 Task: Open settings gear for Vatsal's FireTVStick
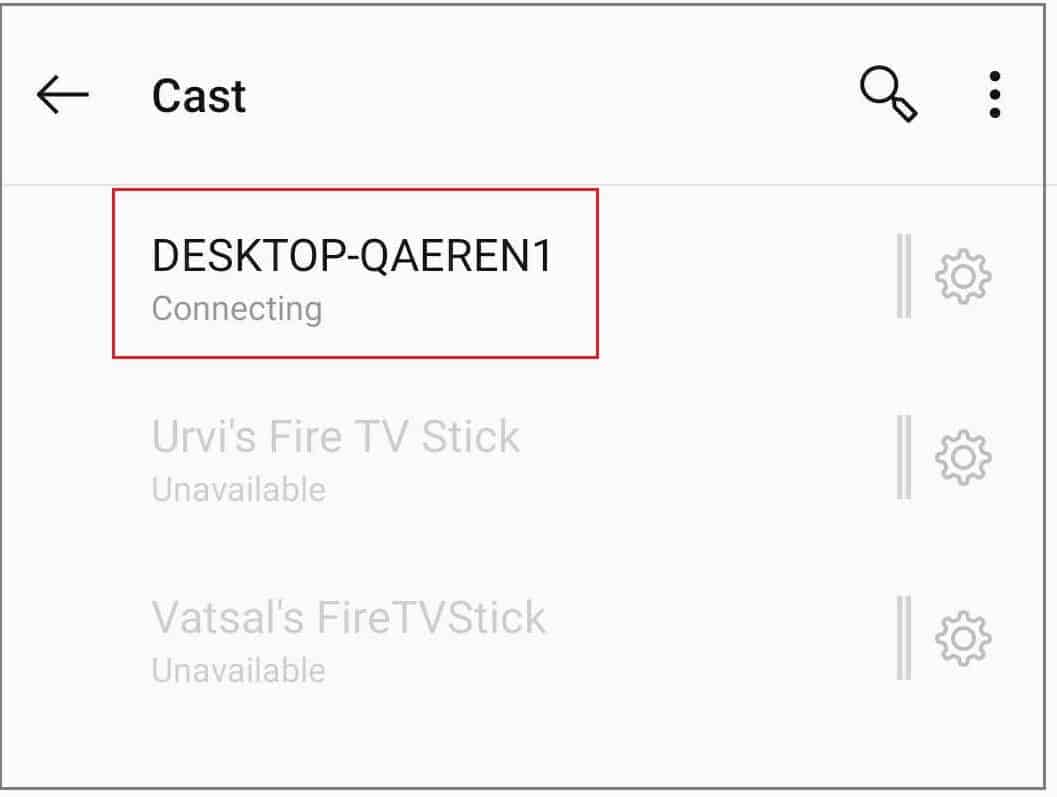[x=963, y=639]
